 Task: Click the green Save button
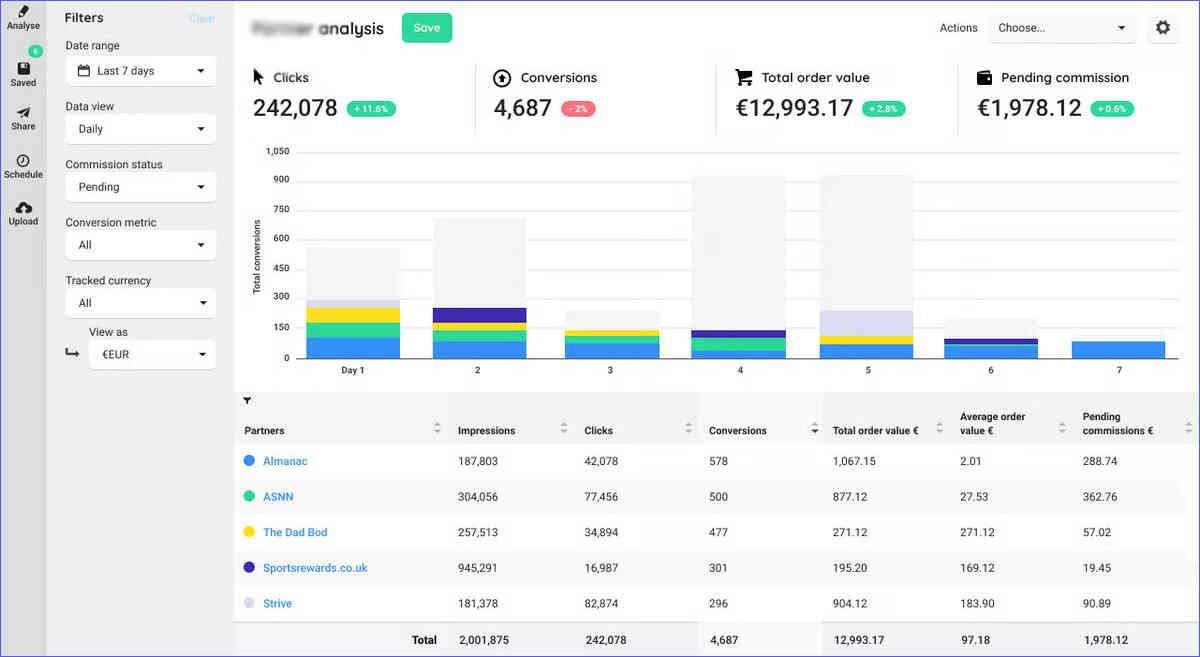(427, 28)
